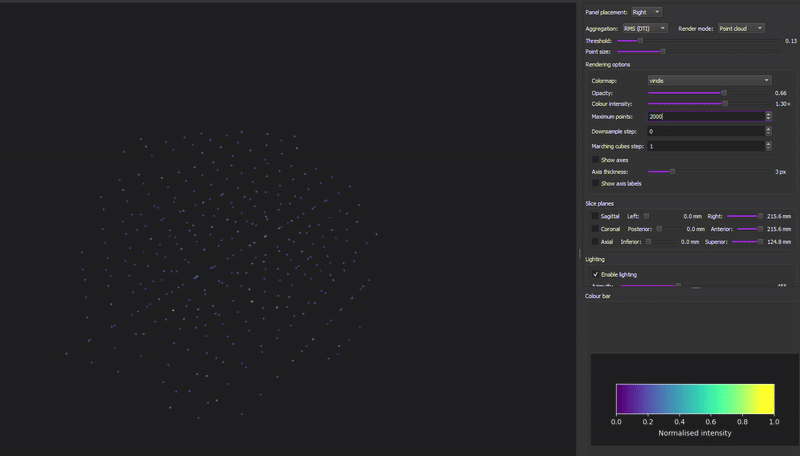Viewport: 800px width, 456px height.
Task: Disable the Enable lighting checkbox
Action: point(596,274)
